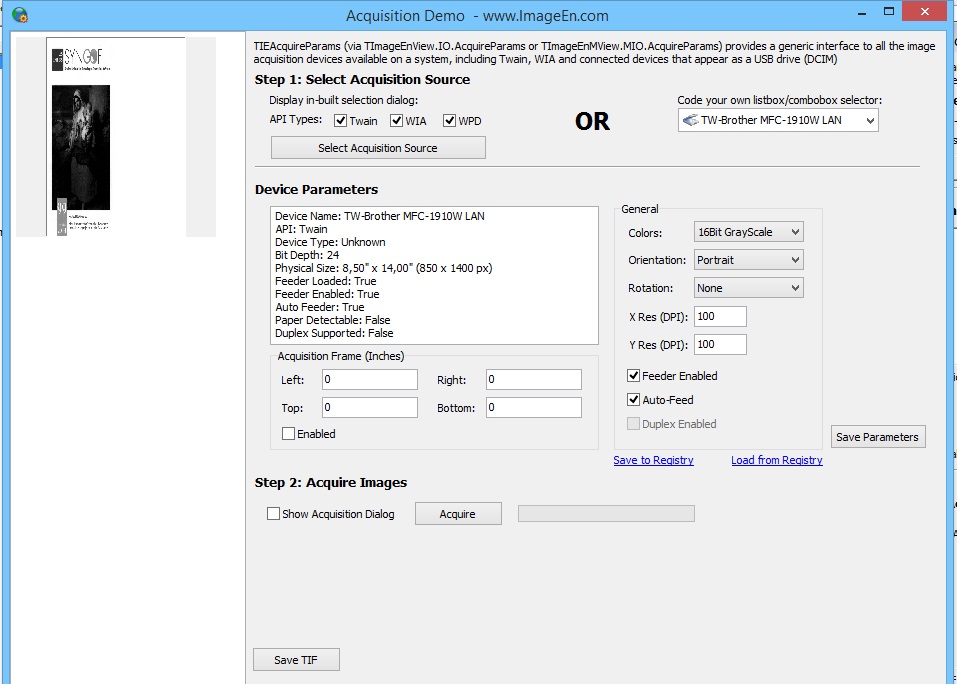Click the Load from Registry link
This screenshot has width=957, height=684.
[776, 460]
